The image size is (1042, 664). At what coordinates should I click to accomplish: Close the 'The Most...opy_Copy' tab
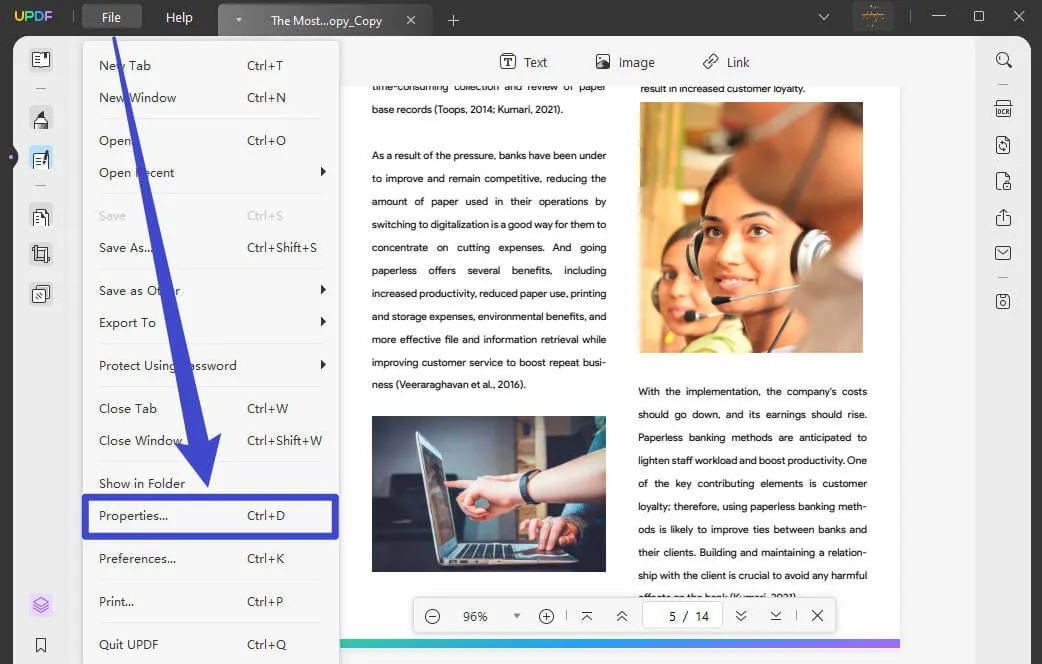[x=411, y=20]
